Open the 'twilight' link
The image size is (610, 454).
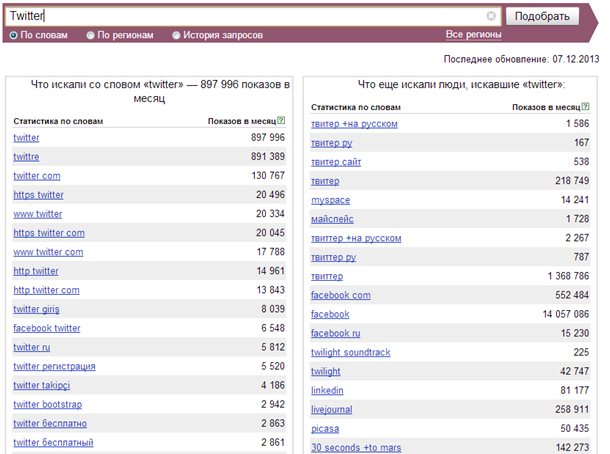coord(326,372)
